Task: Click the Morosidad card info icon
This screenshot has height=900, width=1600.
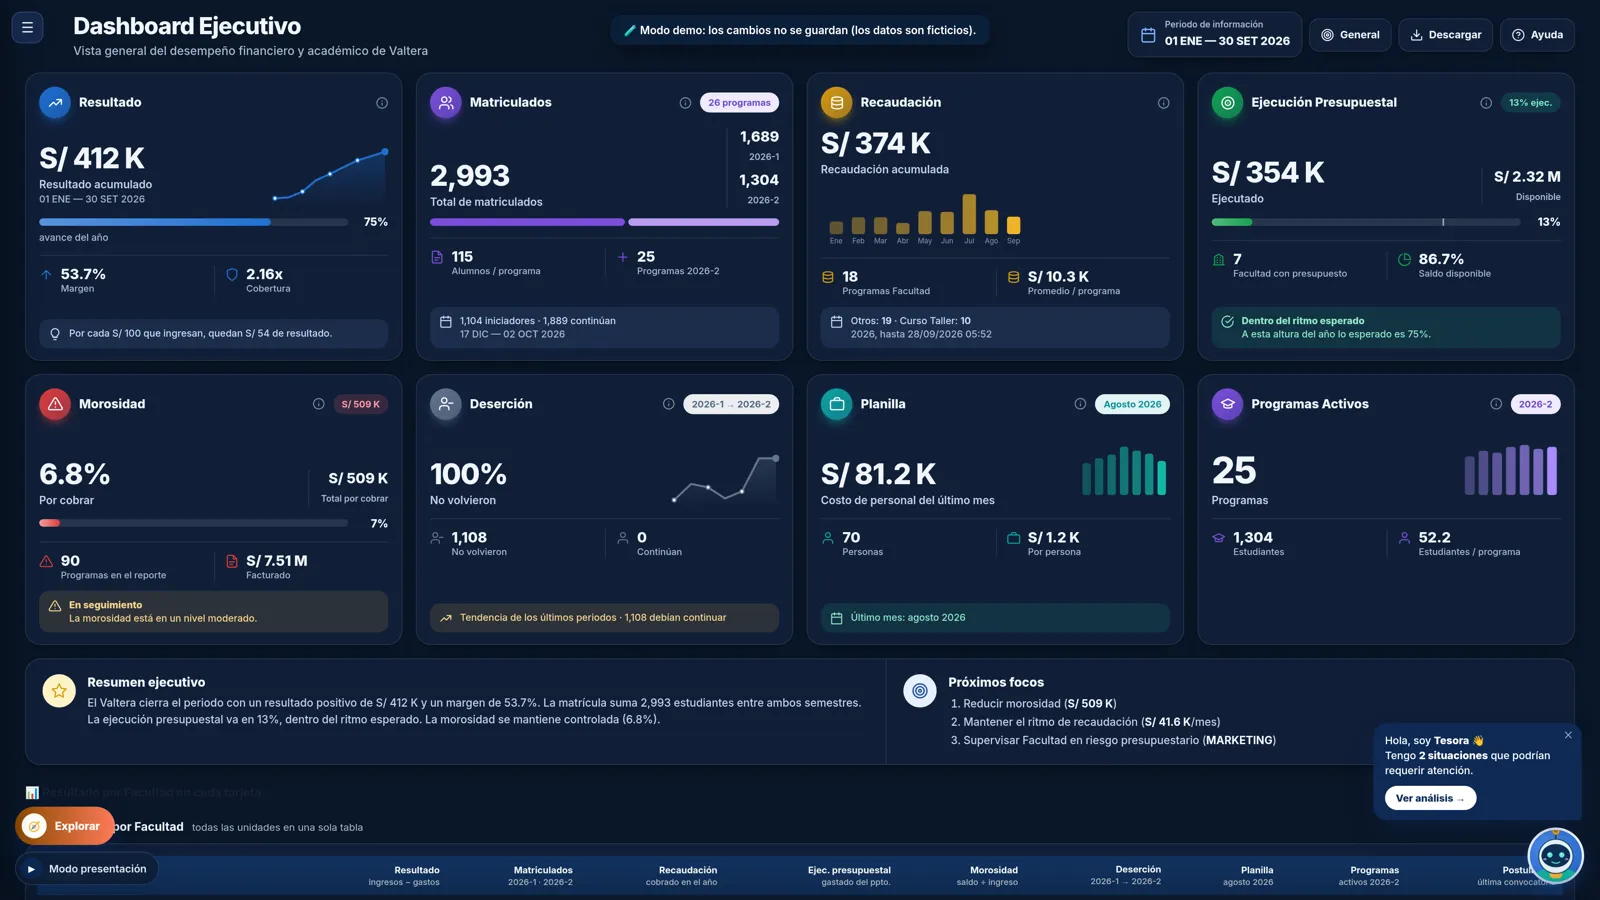Action: click(318, 404)
